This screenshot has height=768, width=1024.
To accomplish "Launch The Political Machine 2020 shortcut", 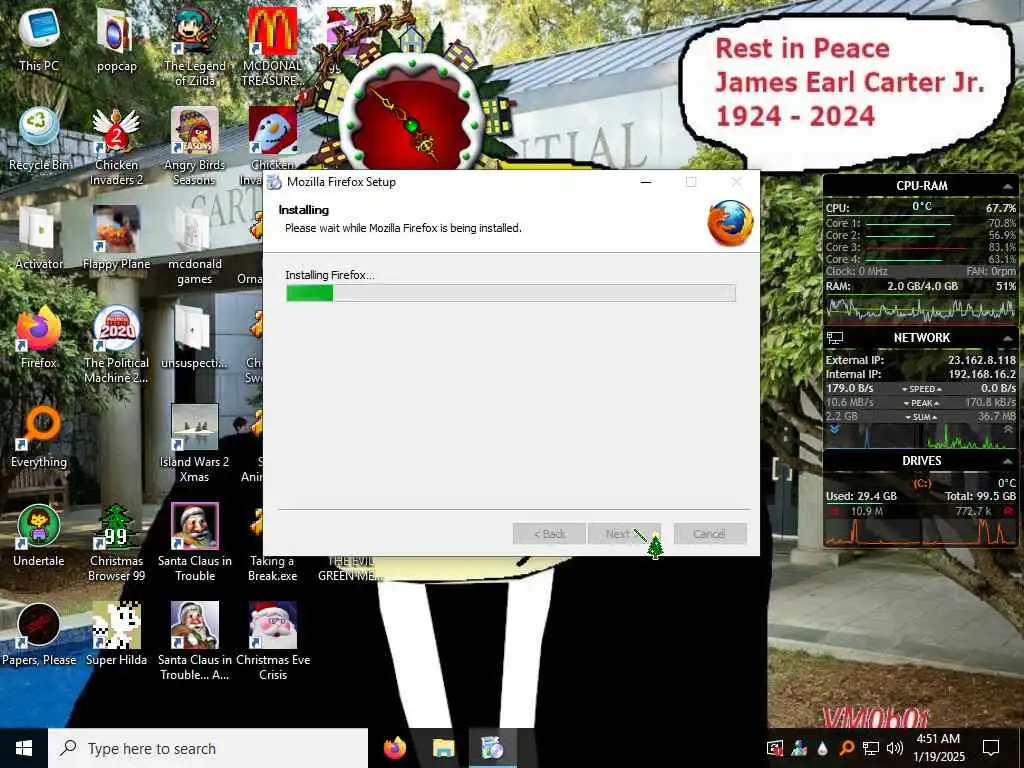I will 116,344.
